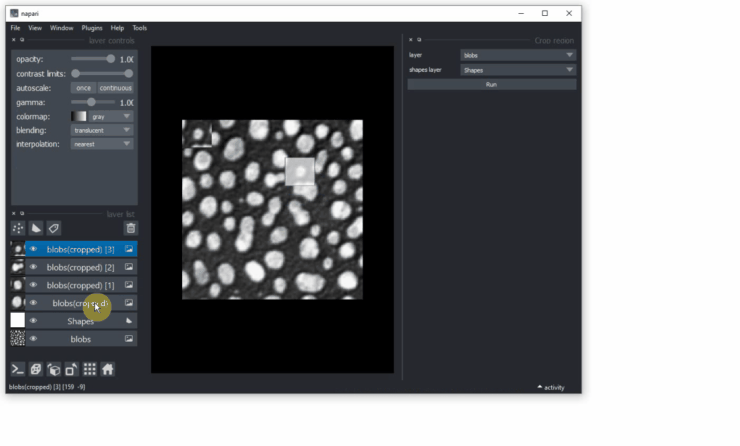Image resolution: width=740 pixels, height=446 pixels.
Task: Click image type icon of blobs layer
Action: 129,339
